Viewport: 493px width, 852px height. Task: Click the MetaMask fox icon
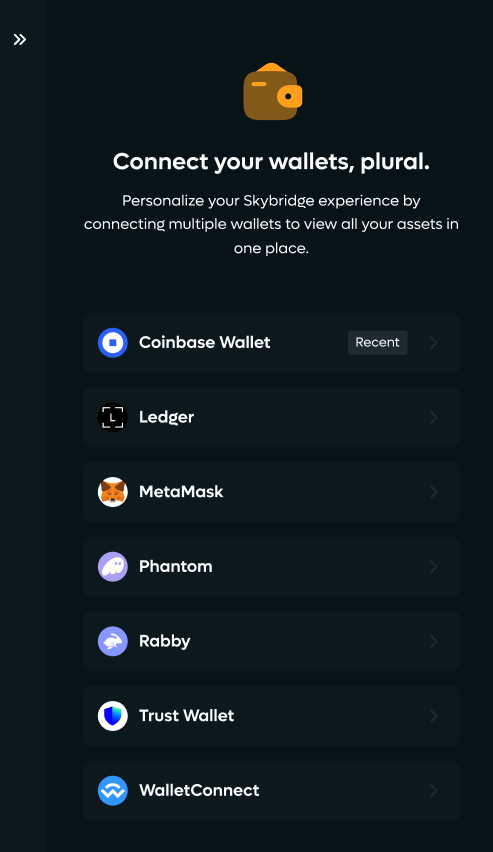[113, 492]
